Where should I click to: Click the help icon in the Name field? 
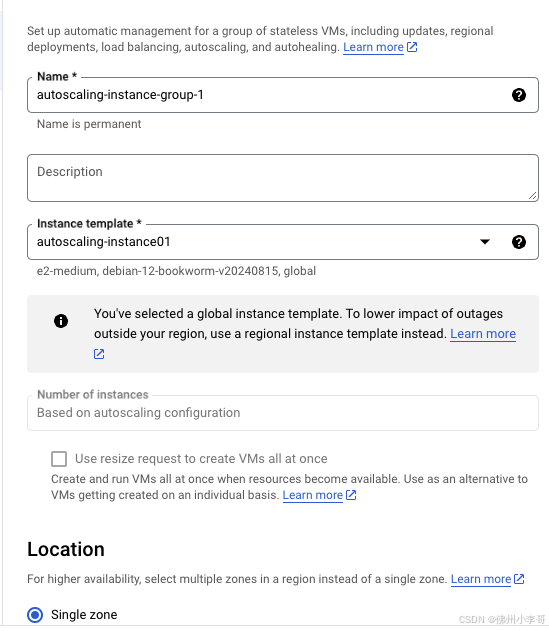[518, 95]
